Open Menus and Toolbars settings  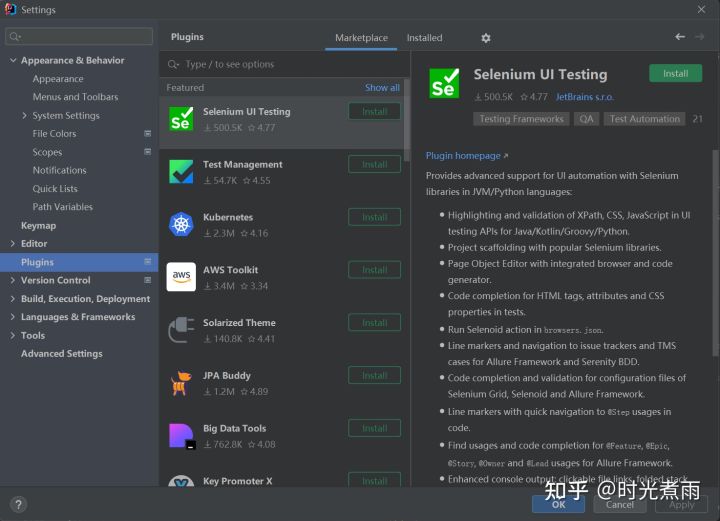point(75,97)
